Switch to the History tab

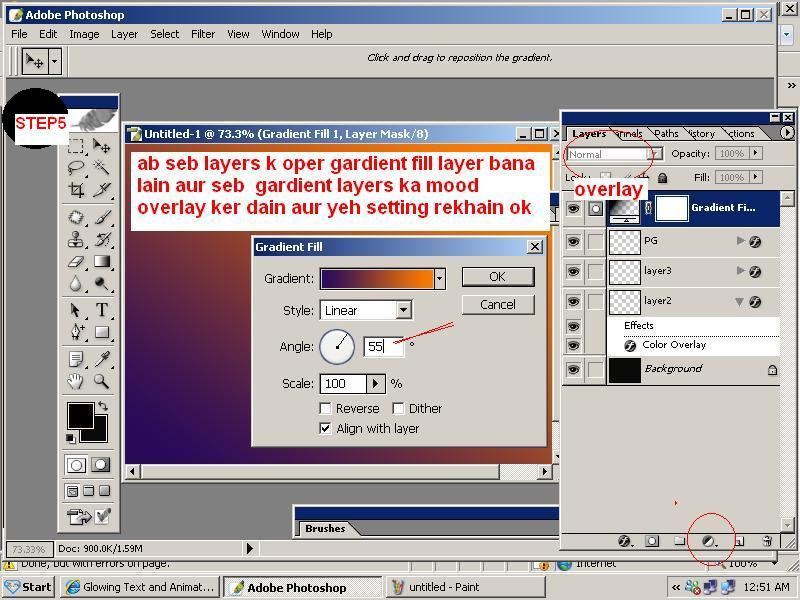[x=703, y=134]
